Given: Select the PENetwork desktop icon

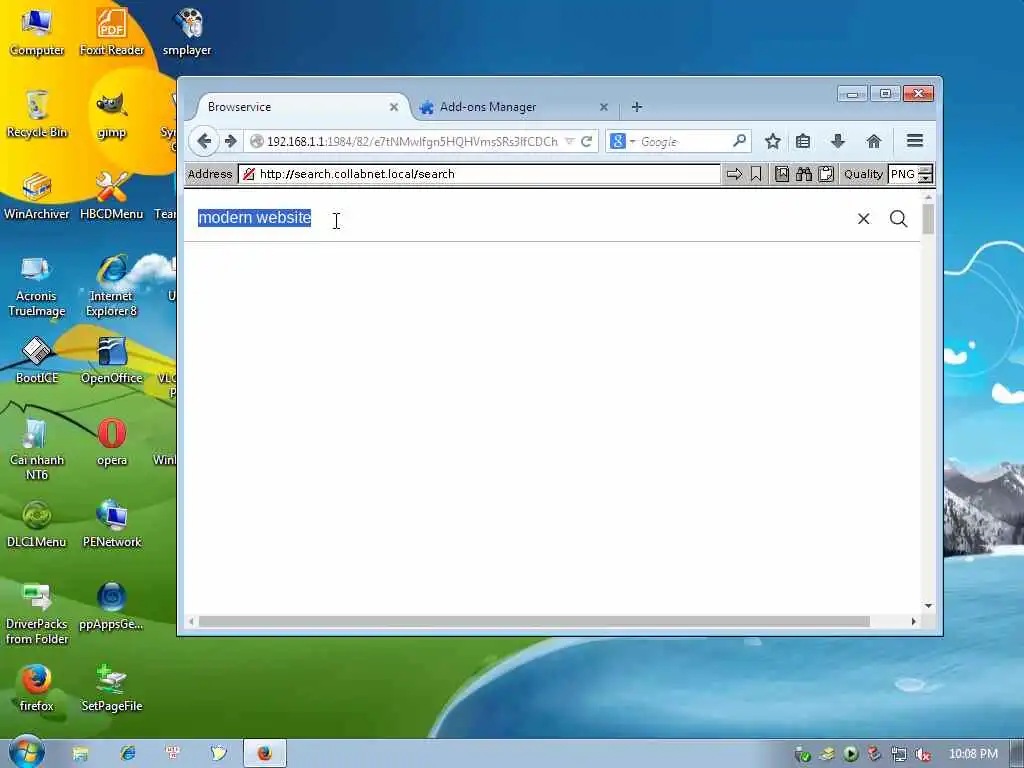Looking at the screenshot, I should 112,524.
